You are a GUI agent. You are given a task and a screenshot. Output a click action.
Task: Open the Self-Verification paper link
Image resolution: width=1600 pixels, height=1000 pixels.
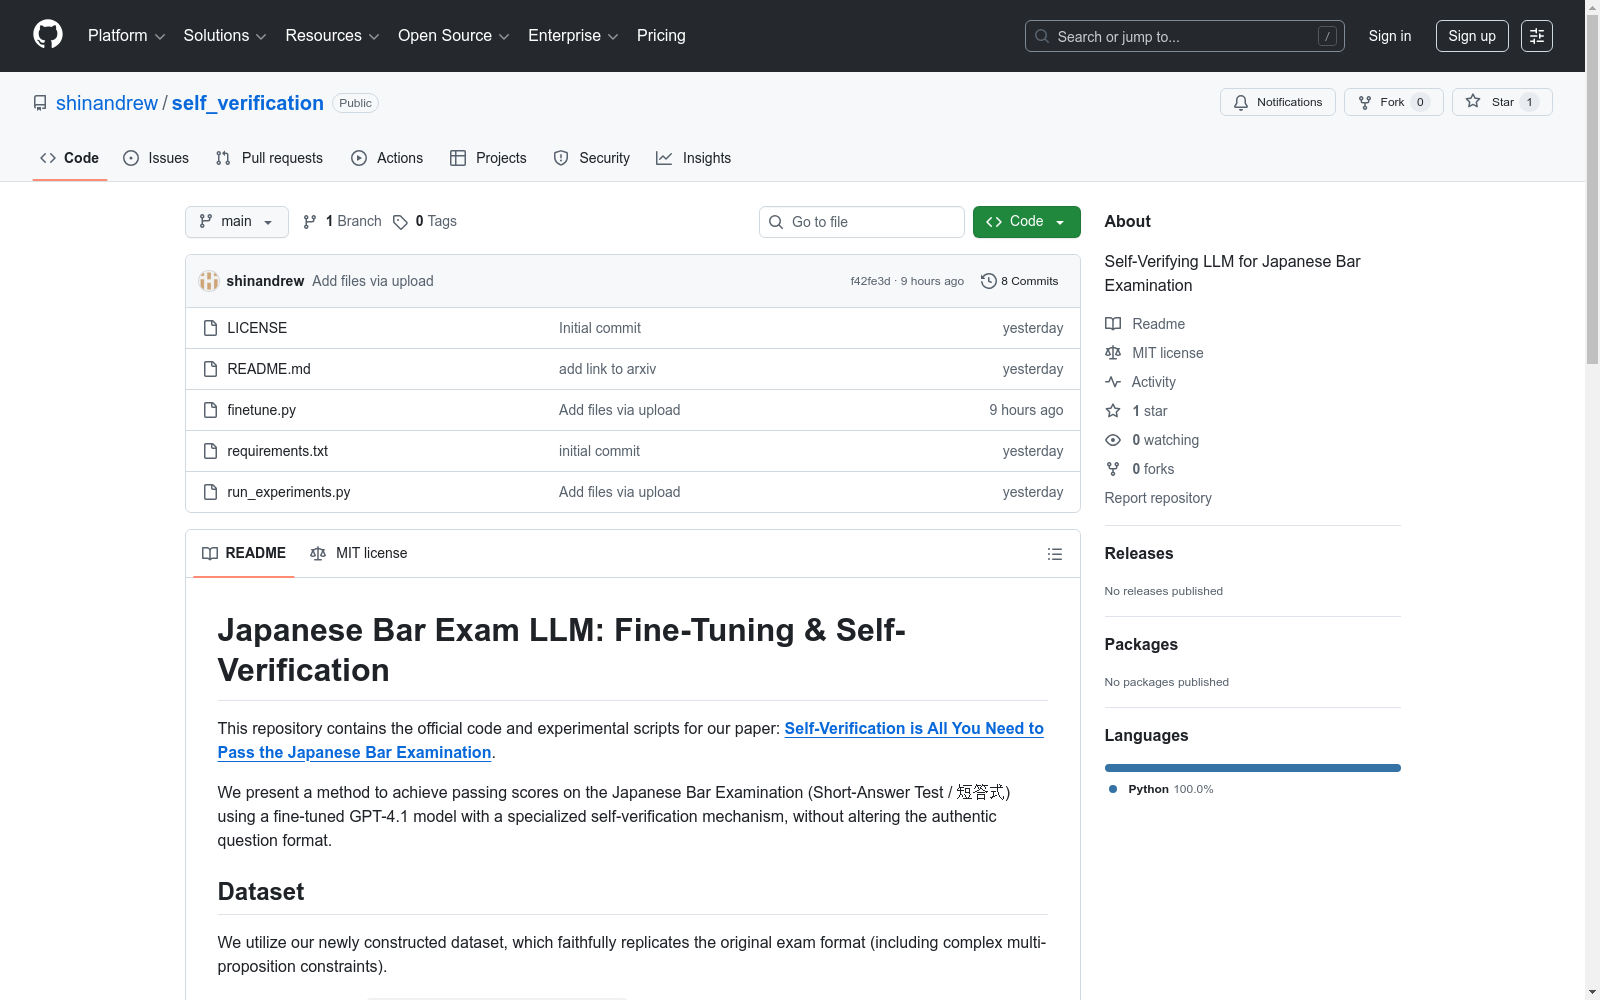[x=631, y=741]
